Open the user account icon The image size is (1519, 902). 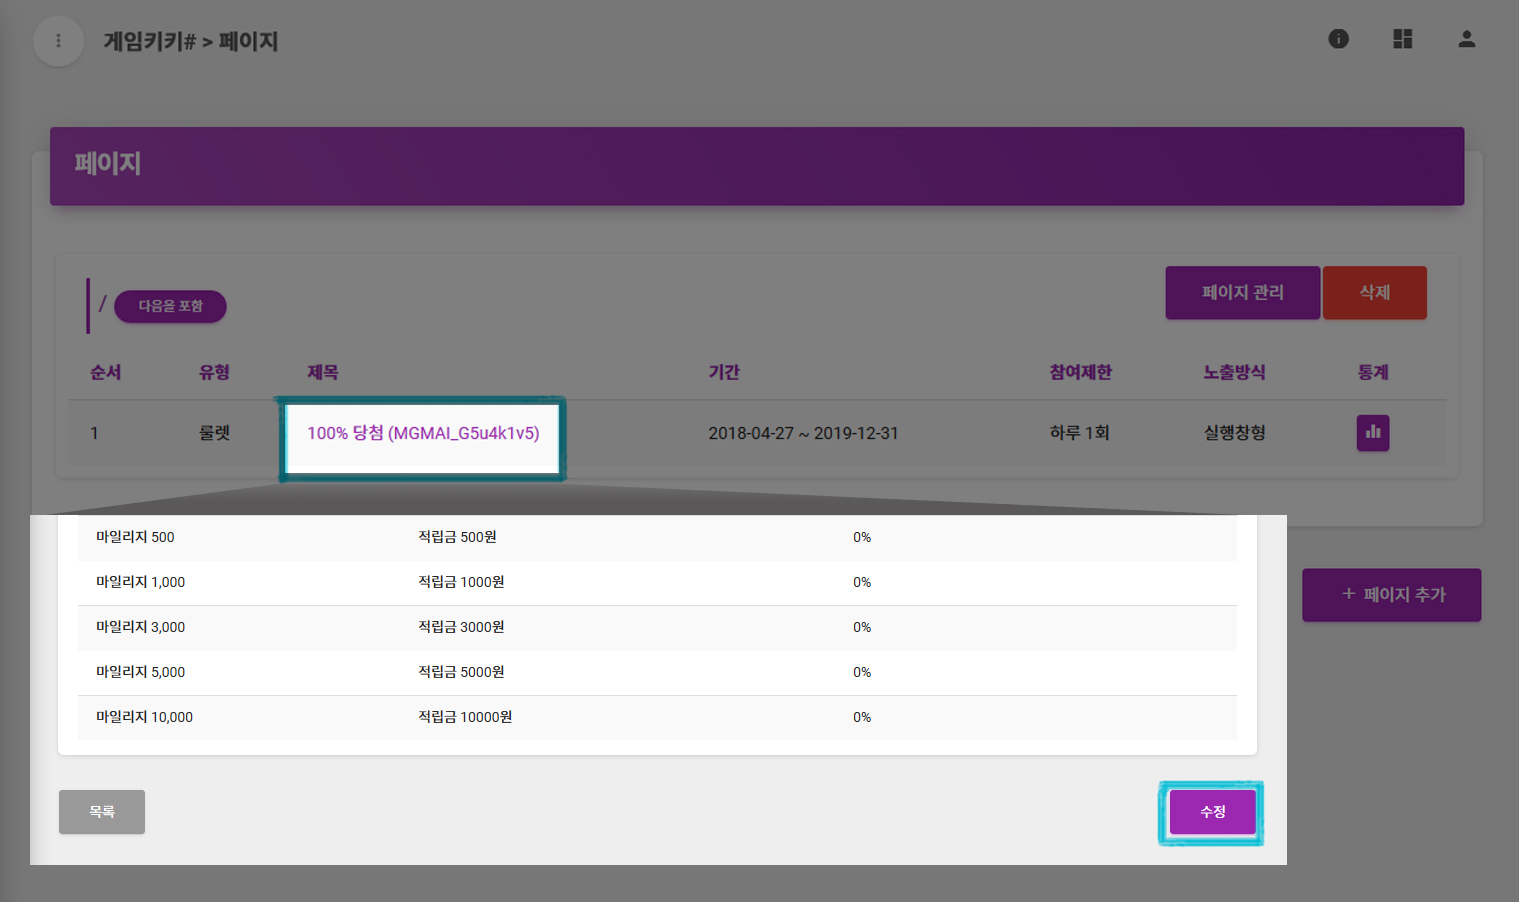[1466, 39]
